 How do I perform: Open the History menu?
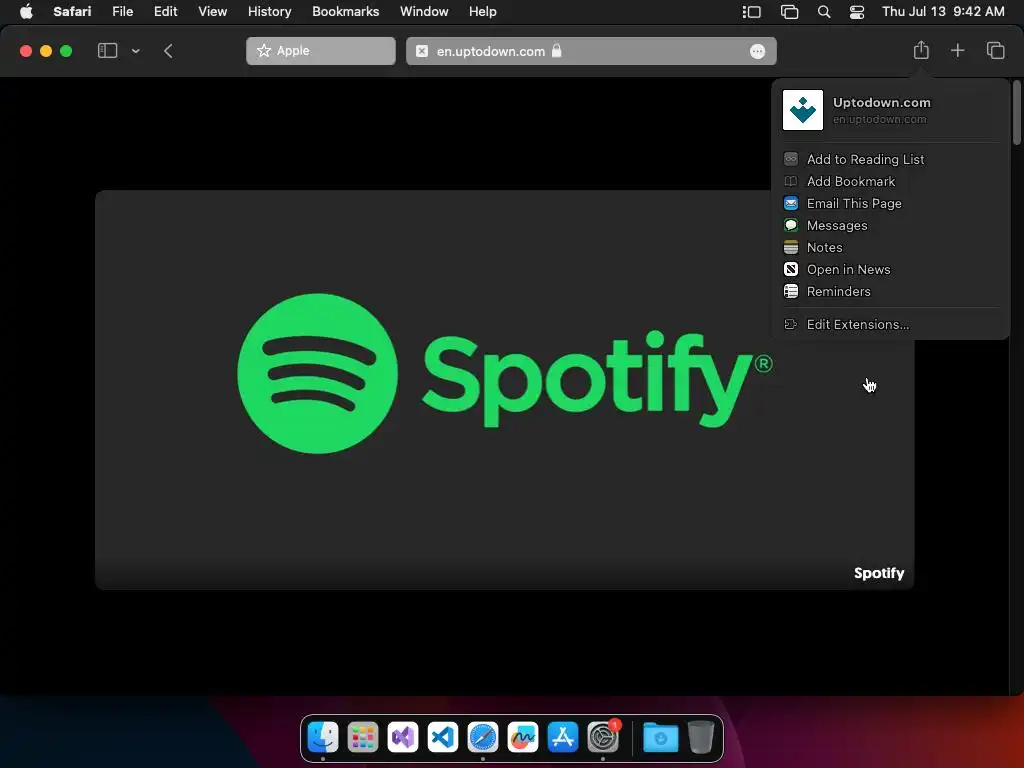point(269,11)
